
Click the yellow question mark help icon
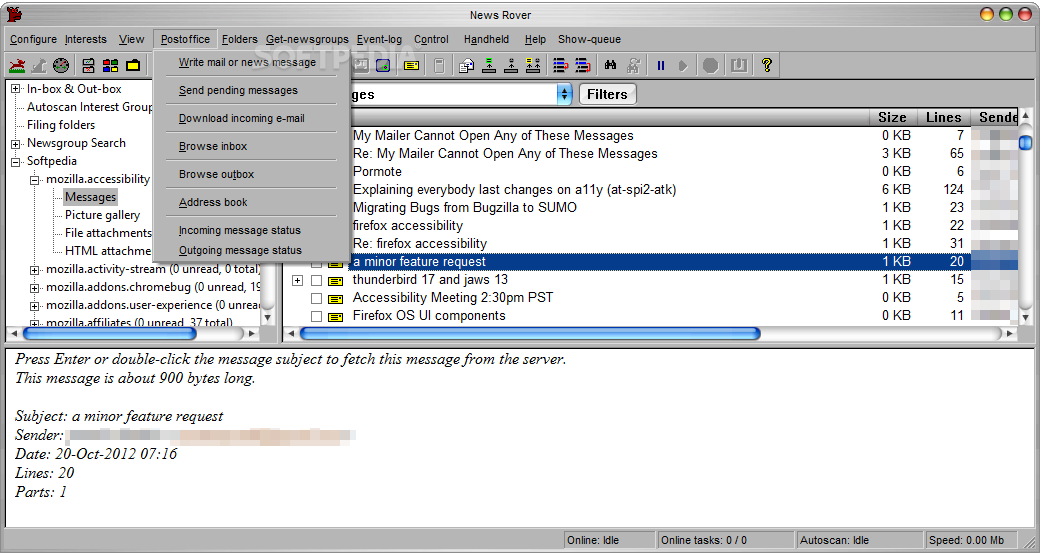coord(767,65)
